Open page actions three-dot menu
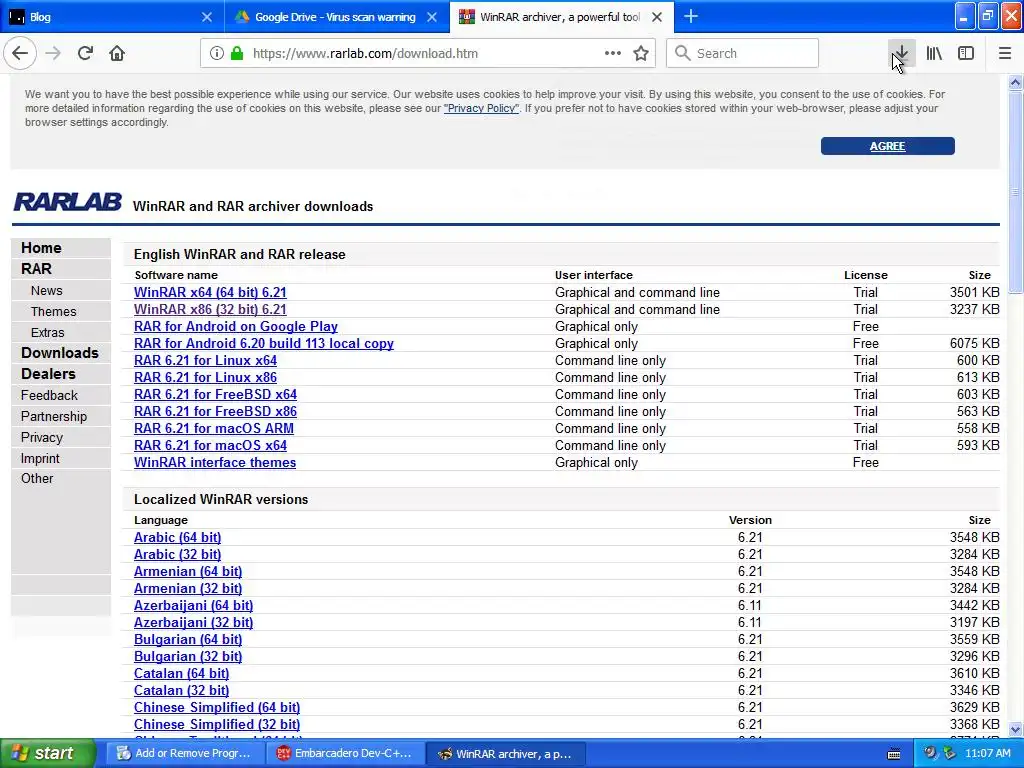Screen dimensions: 1024x768 point(613,54)
